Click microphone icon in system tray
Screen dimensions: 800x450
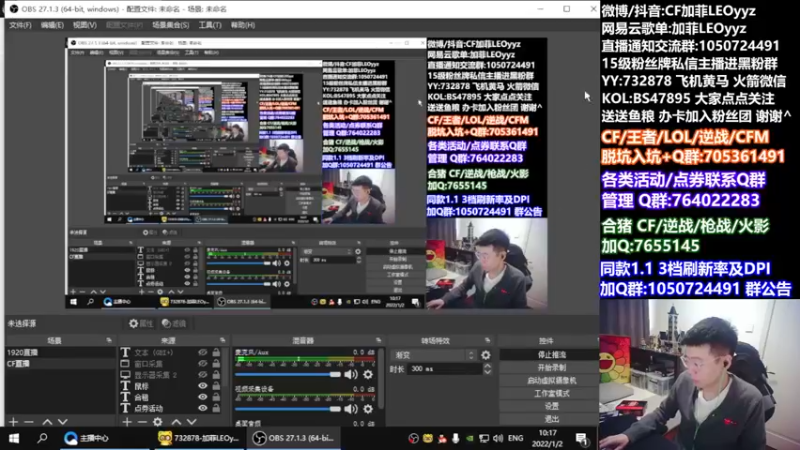(x=456, y=438)
